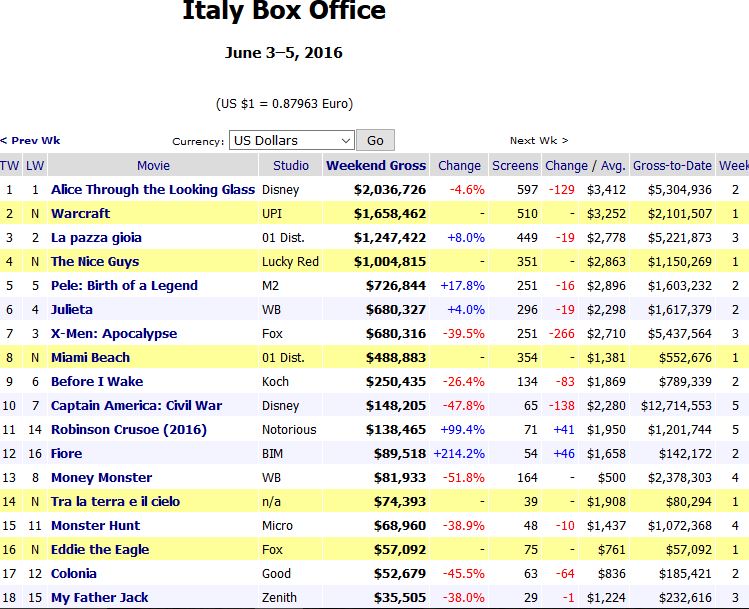Open Captain America: Civil War link

136,406
